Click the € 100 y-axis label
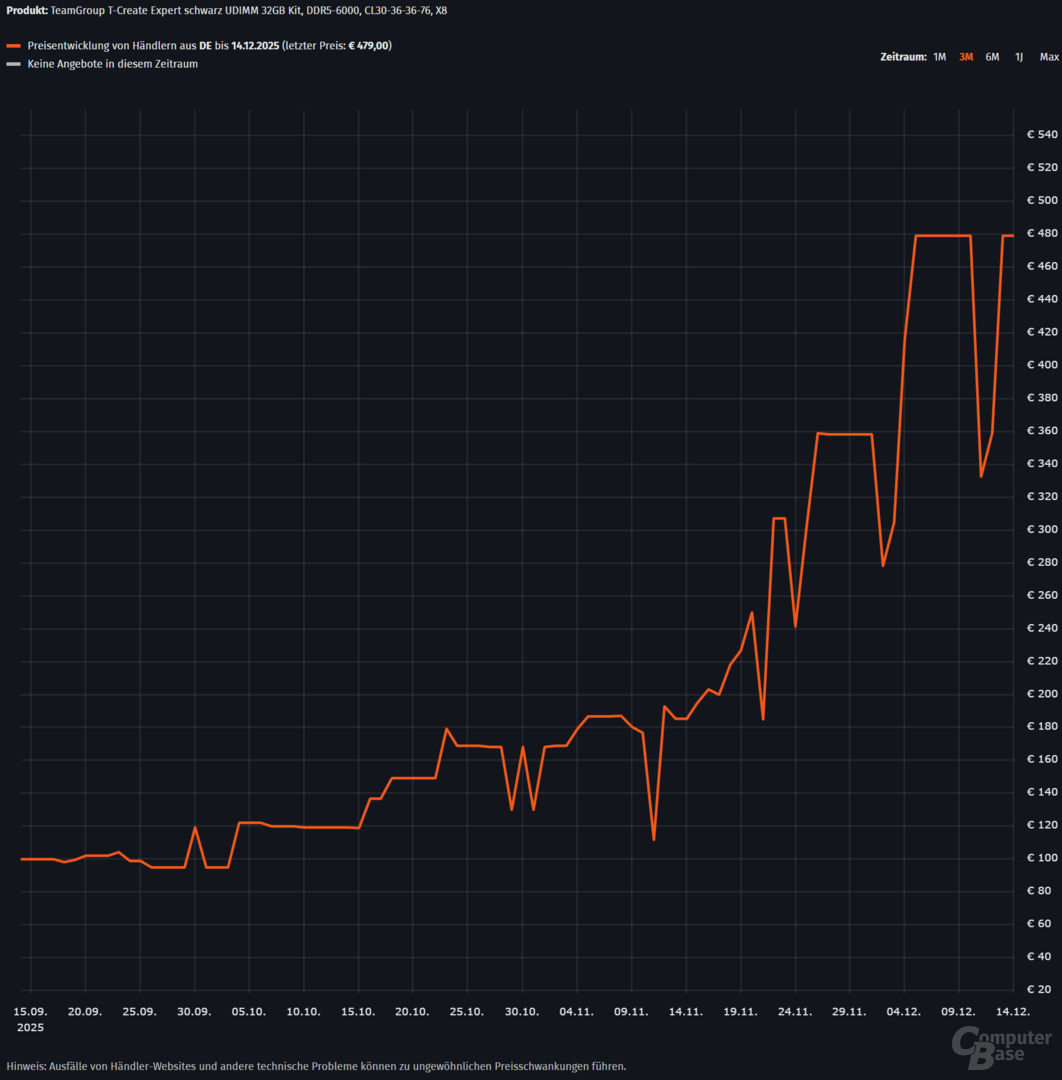 1042,858
